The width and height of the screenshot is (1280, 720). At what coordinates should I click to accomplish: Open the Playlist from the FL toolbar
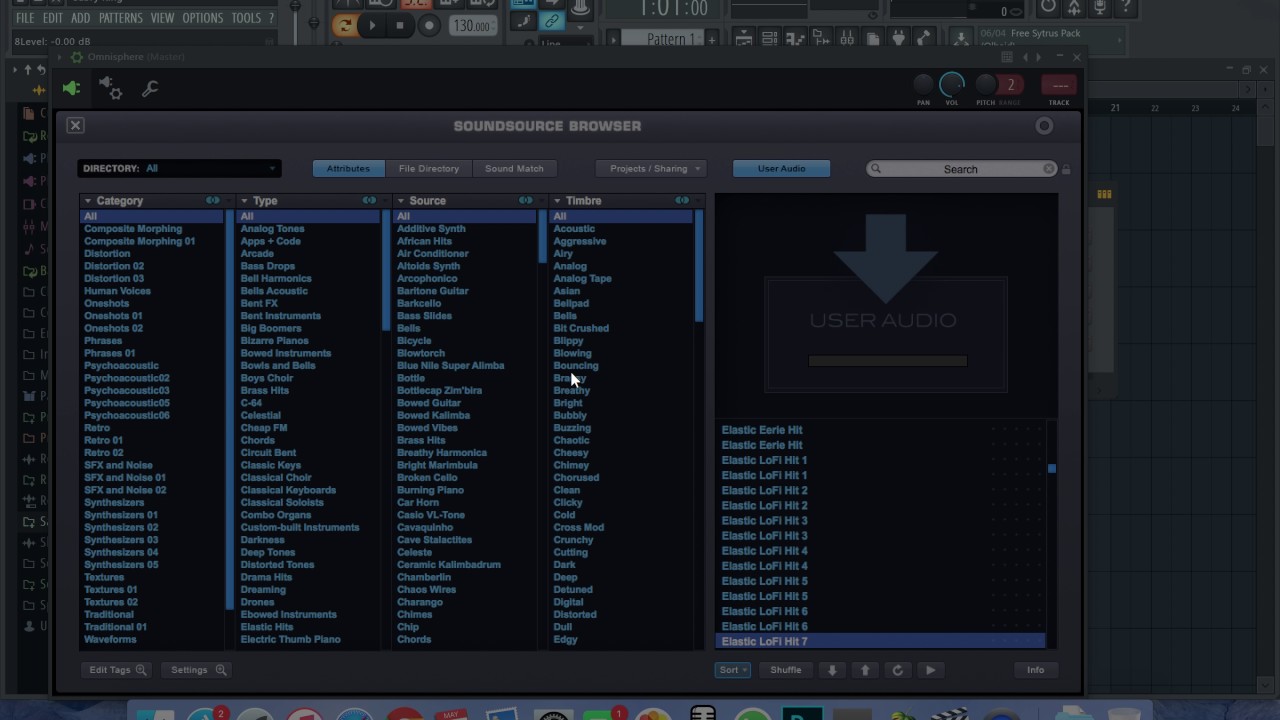(744, 38)
